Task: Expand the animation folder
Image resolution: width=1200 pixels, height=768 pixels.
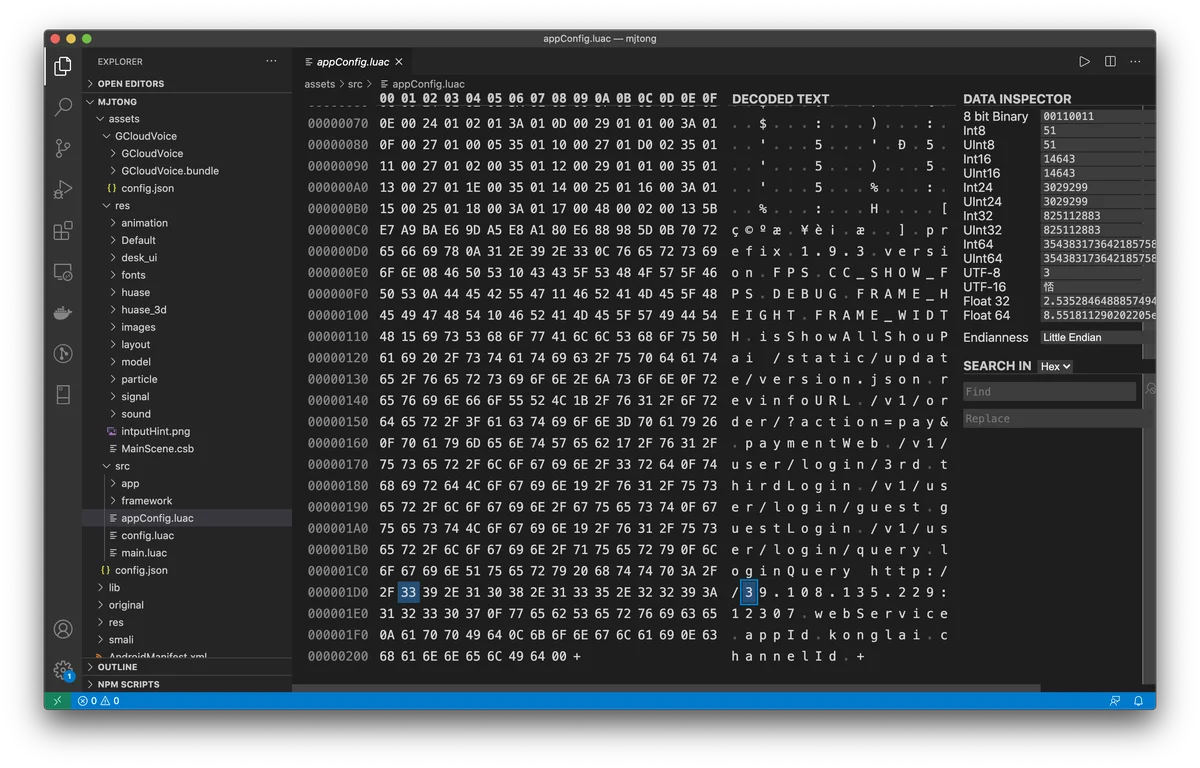Action: coord(144,223)
